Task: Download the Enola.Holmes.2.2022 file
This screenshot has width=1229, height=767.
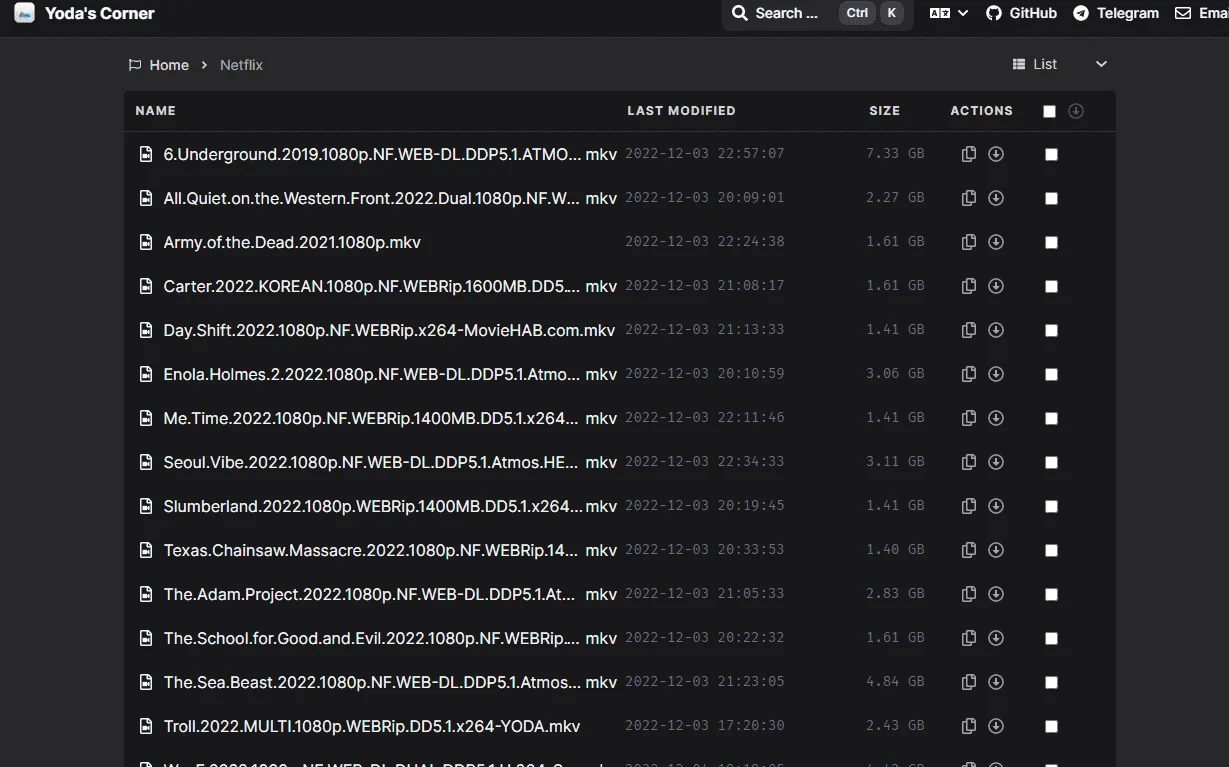Action: (x=996, y=374)
